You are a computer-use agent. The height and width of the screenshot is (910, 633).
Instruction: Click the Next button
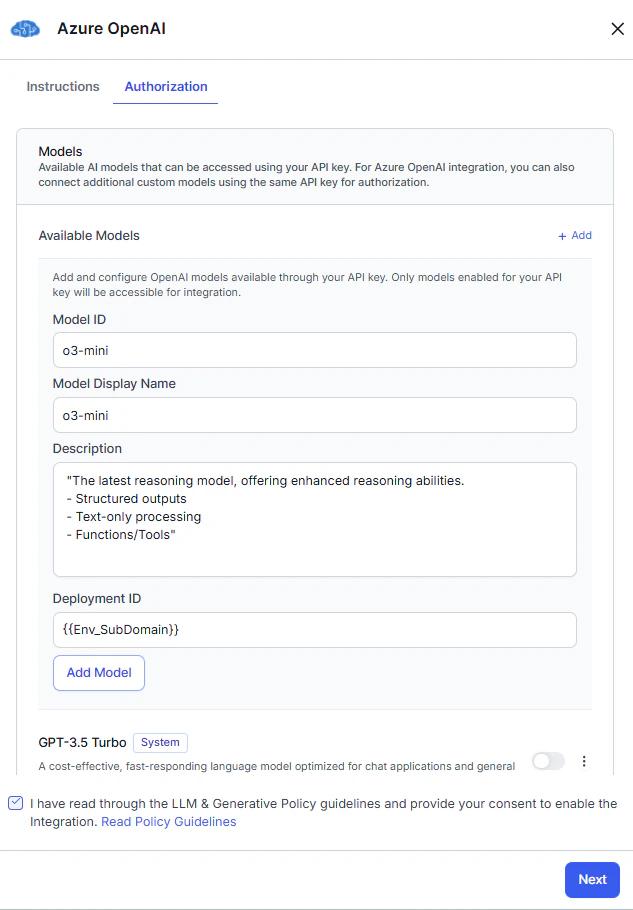click(591, 879)
